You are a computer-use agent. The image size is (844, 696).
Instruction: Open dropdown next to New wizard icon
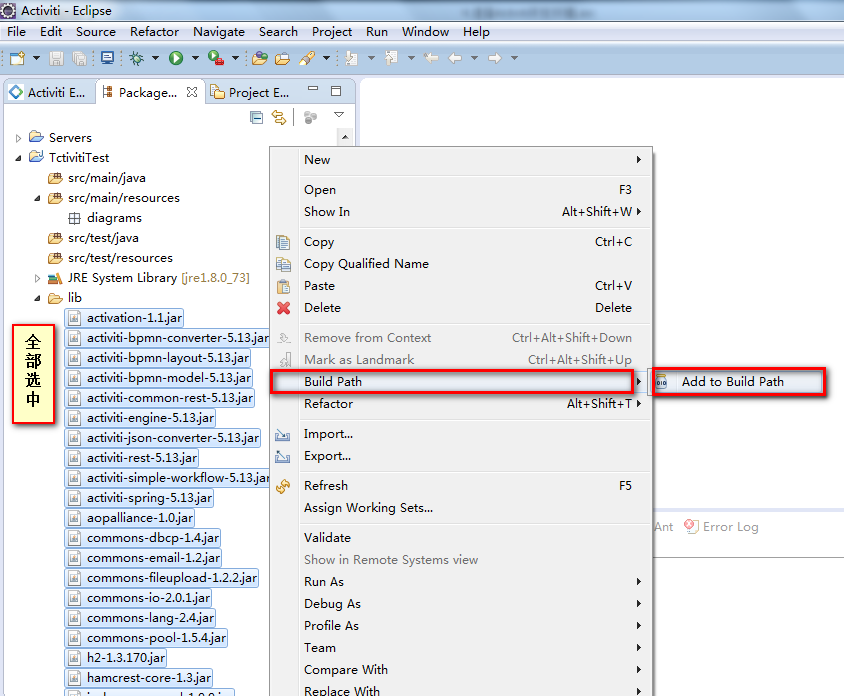click(37, 58)
